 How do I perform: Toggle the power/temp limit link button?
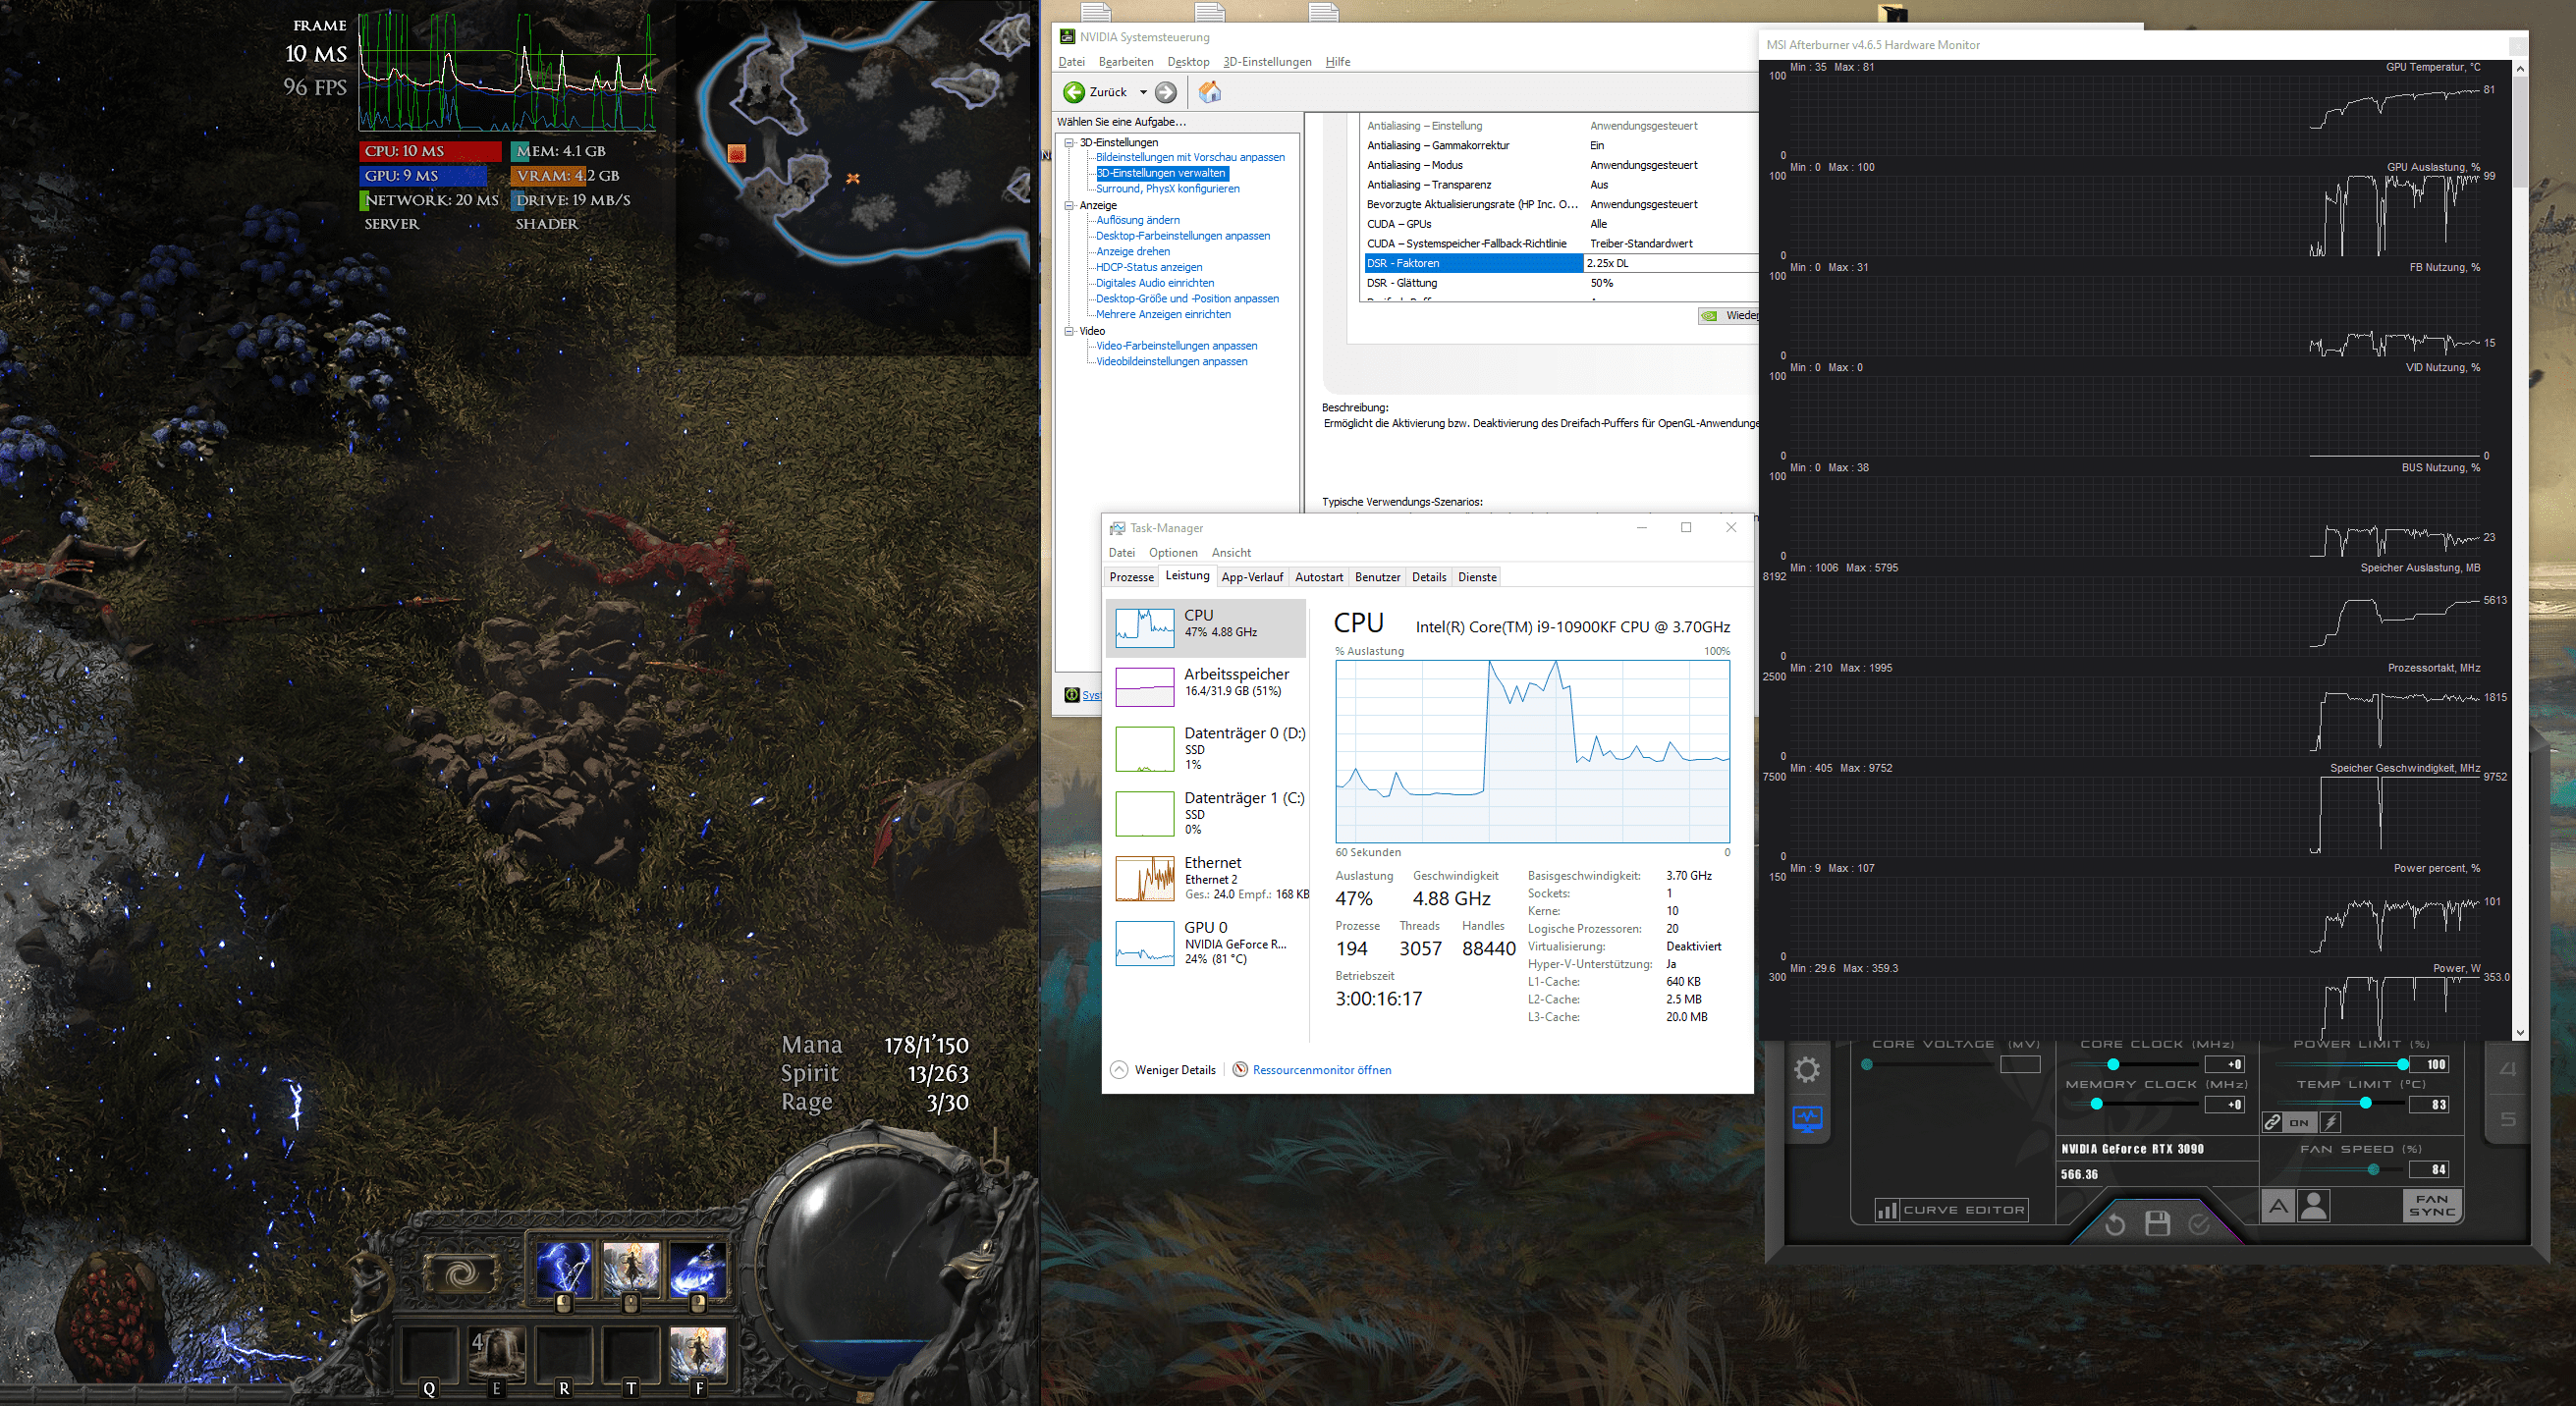point(2272,1122)
